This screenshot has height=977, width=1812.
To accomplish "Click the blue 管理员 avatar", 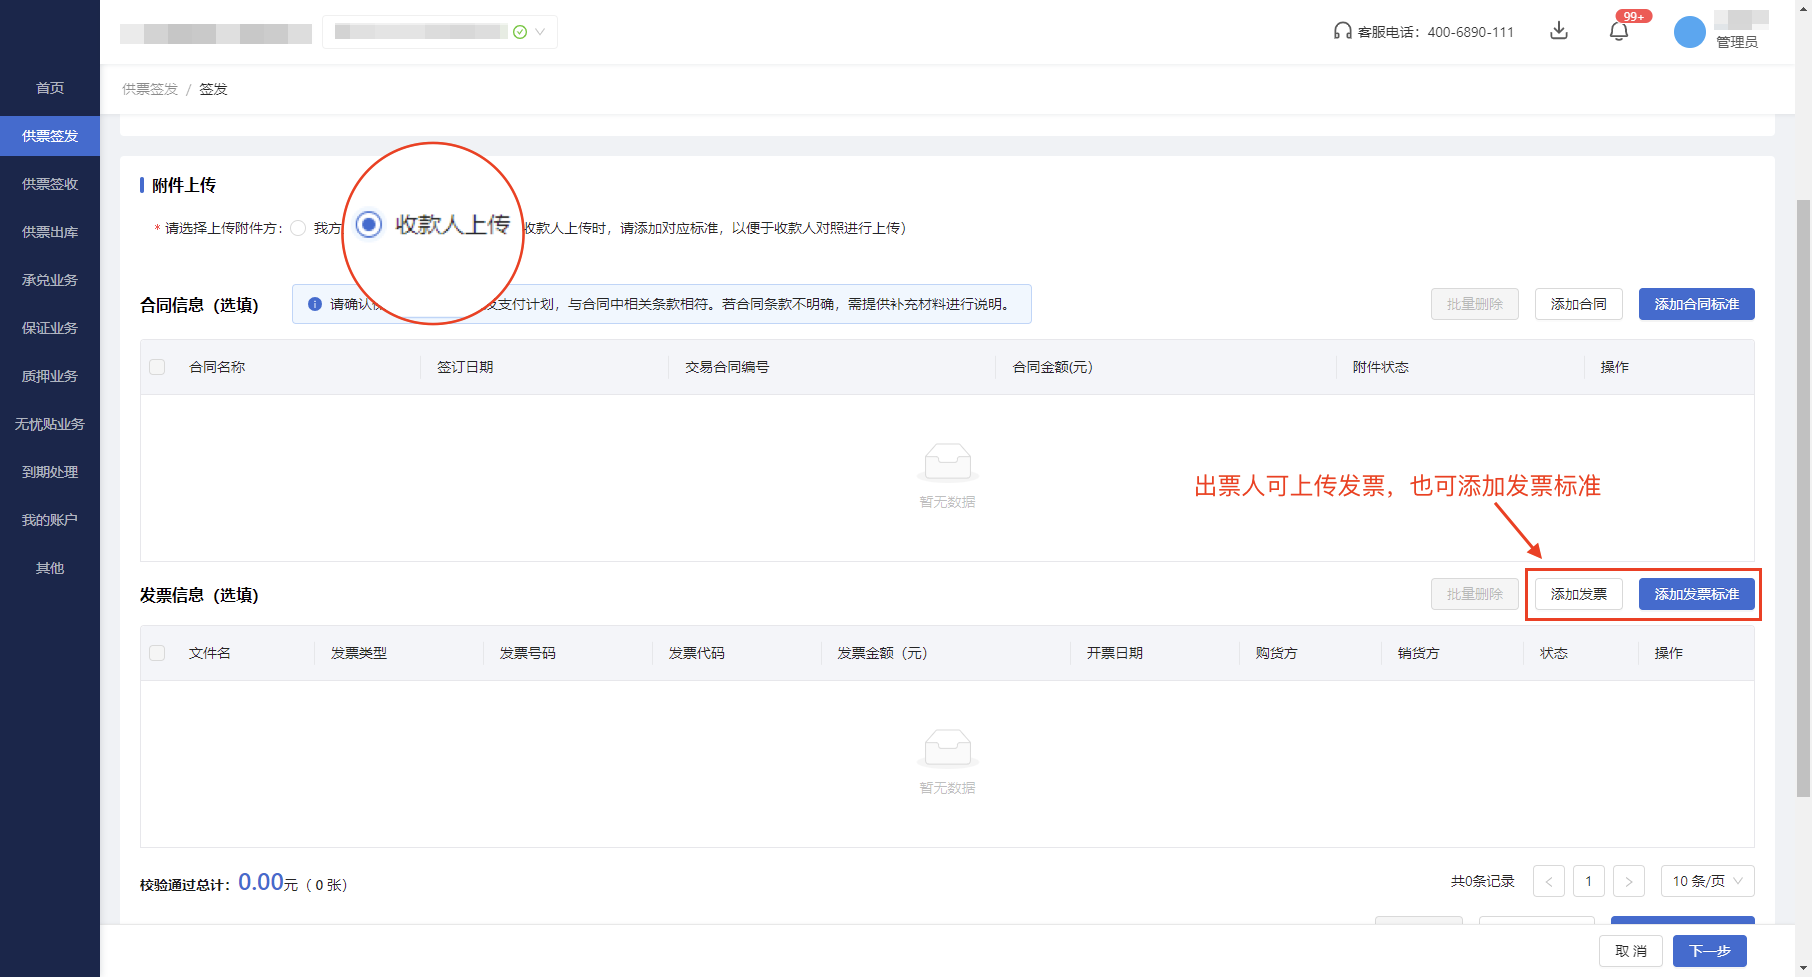I will point(1689,31).
